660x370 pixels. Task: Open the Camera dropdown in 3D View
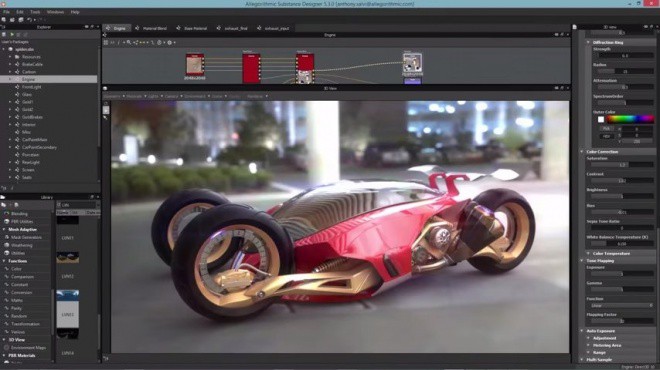pos(172,96)
